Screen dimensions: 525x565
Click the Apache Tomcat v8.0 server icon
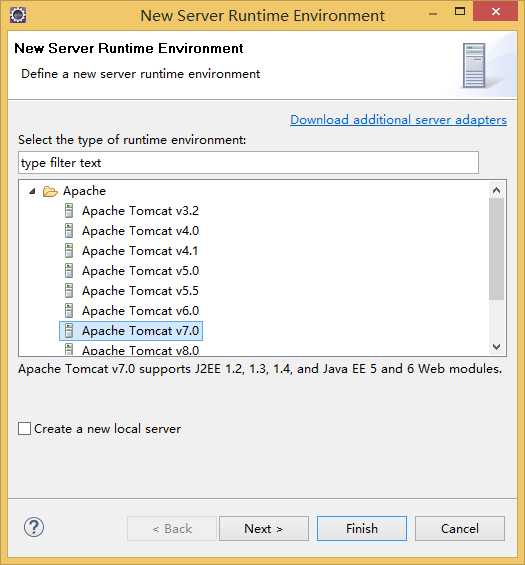(69, 349)
